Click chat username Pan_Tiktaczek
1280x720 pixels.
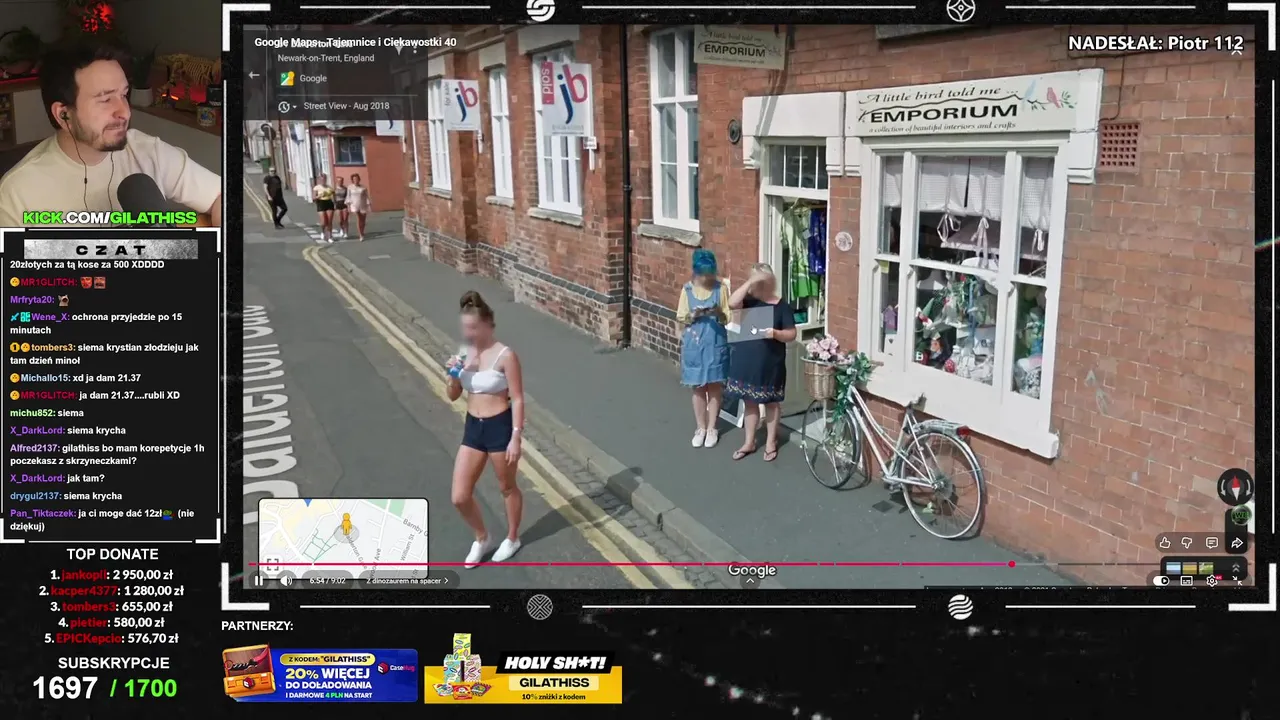point(42,513)
